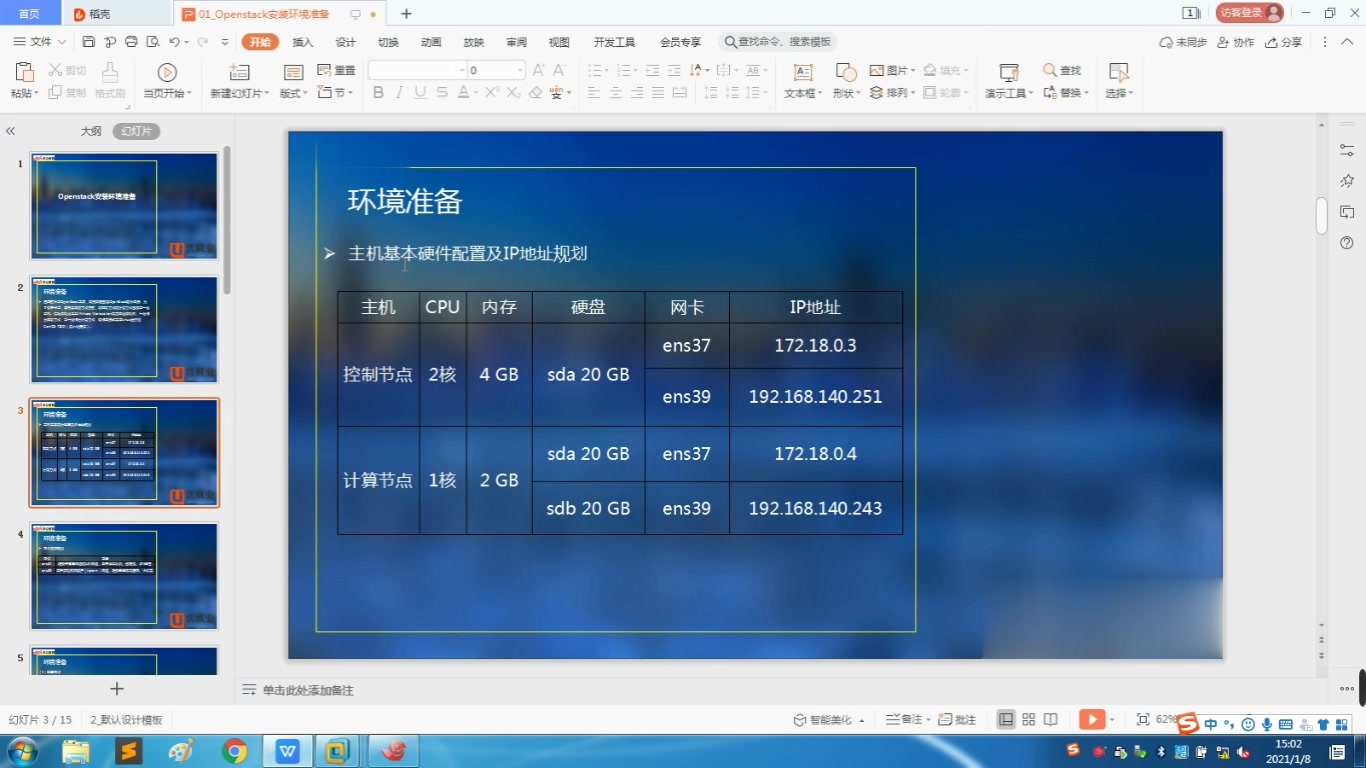The image size is (1366, 768).
Task: Click the notes area to add notes
Action: (x=308, y=690)
